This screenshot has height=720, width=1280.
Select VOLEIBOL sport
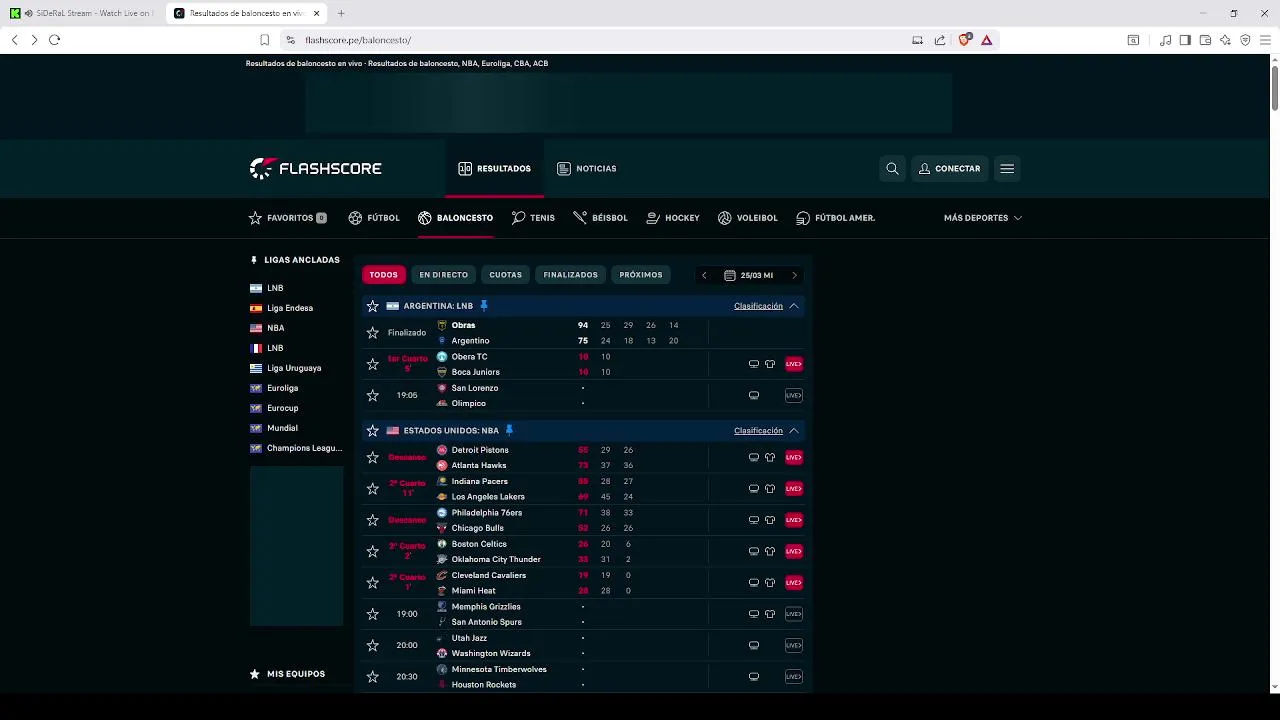click(747, 218)
